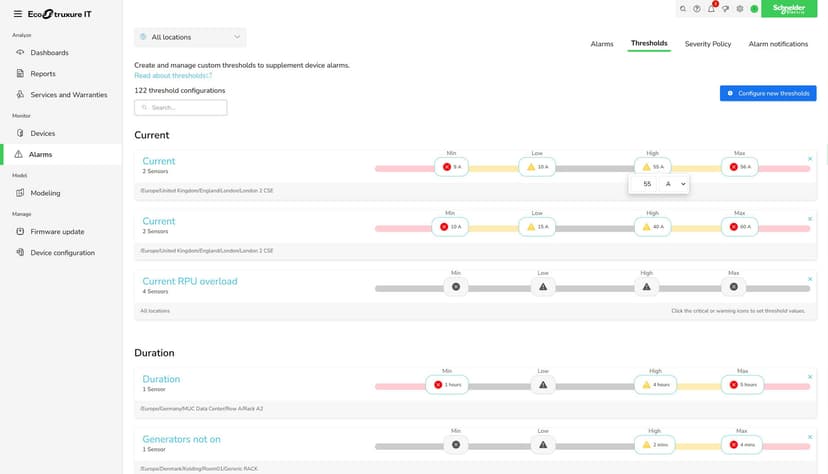Open Device configuration page
The image size is (828, 474).
coord(62,253)
